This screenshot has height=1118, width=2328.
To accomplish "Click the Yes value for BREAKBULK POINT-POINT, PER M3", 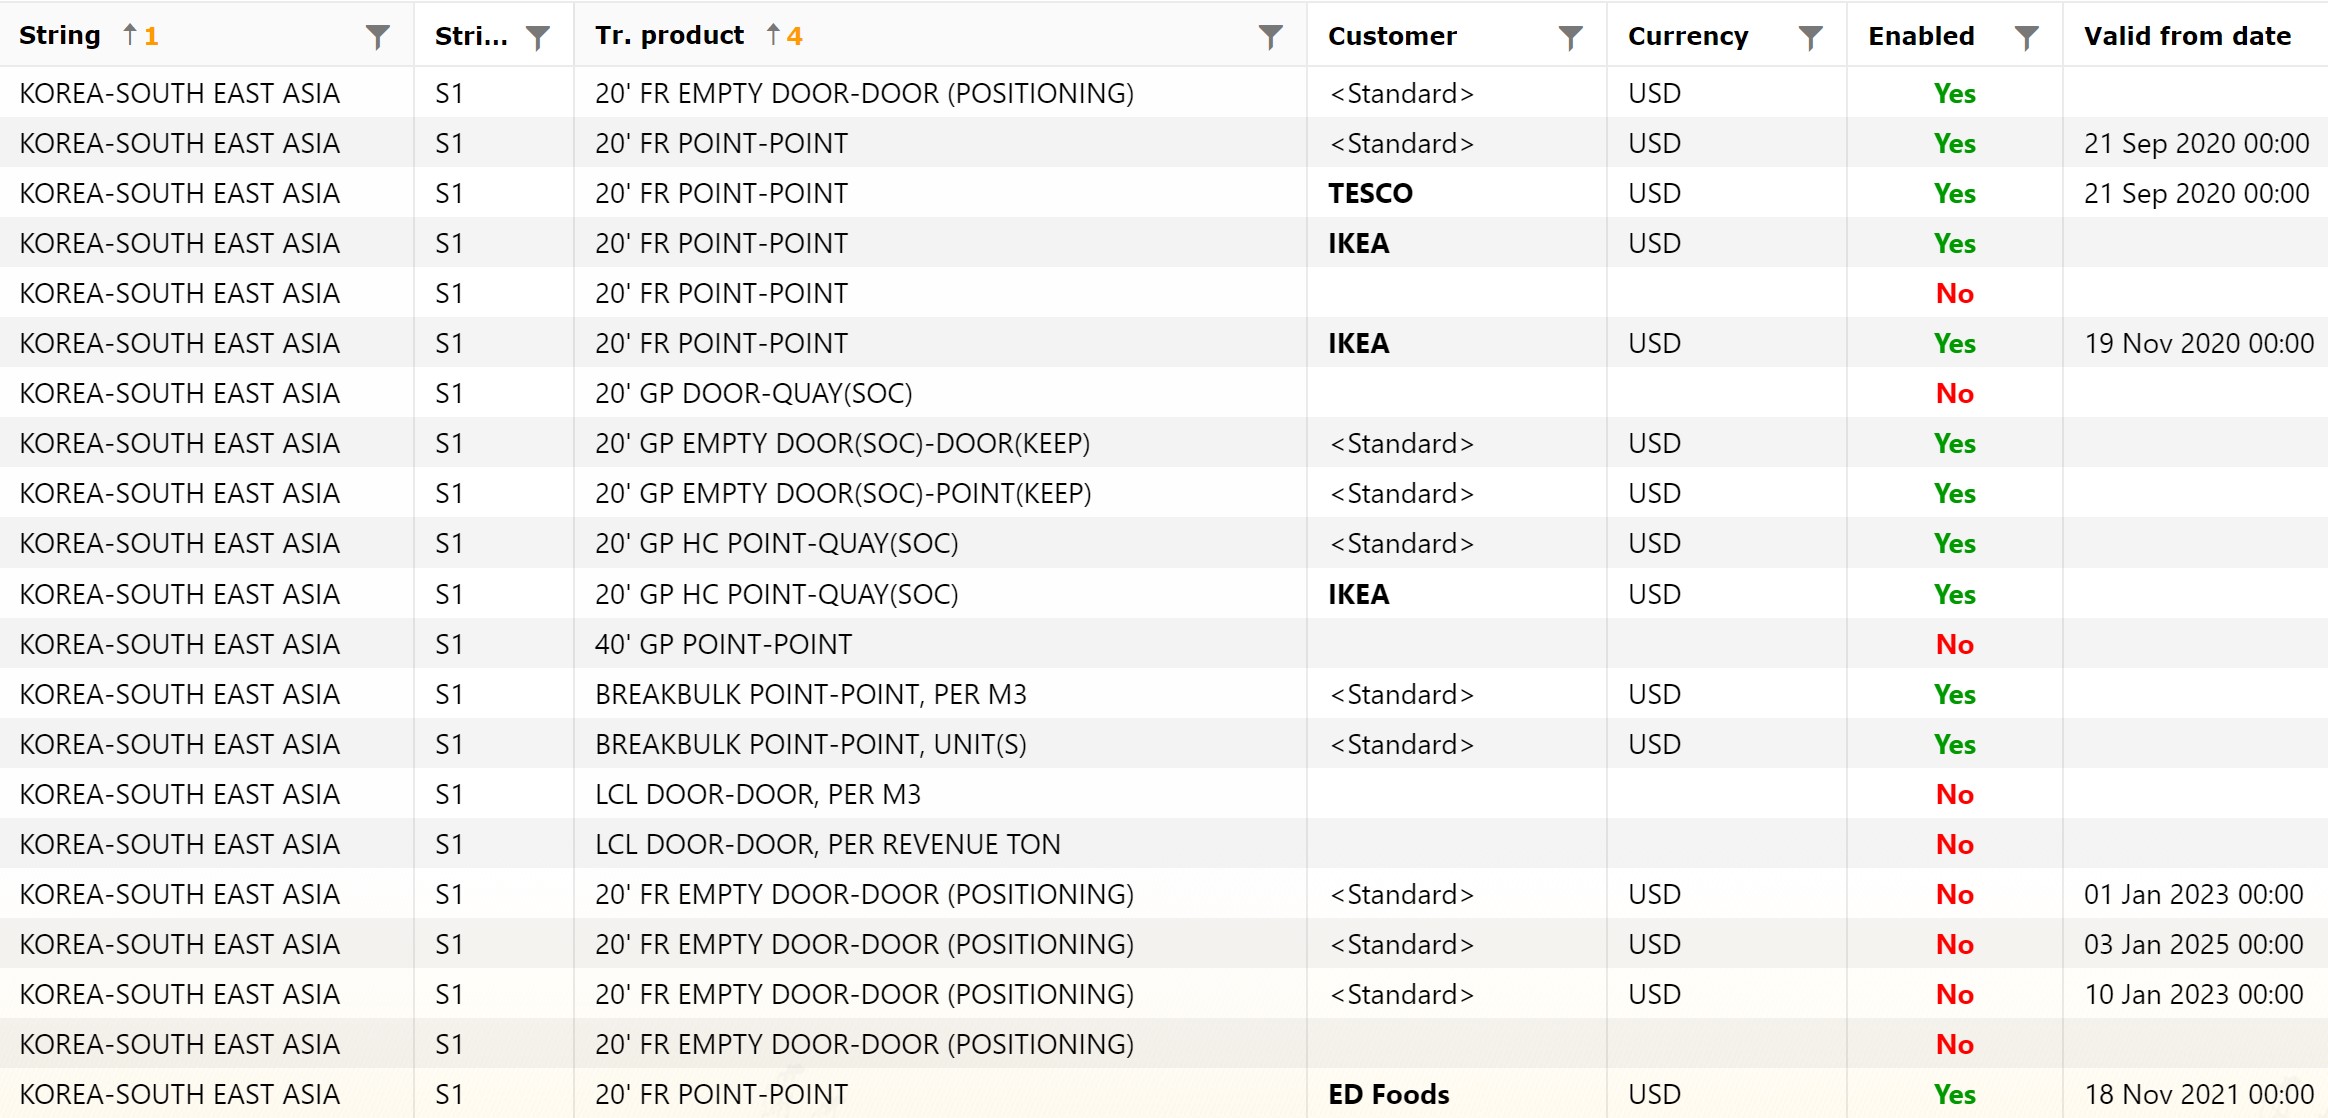I will tap(1954, 694).
